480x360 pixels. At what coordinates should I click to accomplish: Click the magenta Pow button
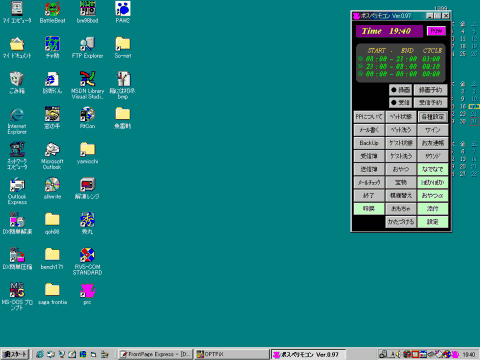point(436,31)
